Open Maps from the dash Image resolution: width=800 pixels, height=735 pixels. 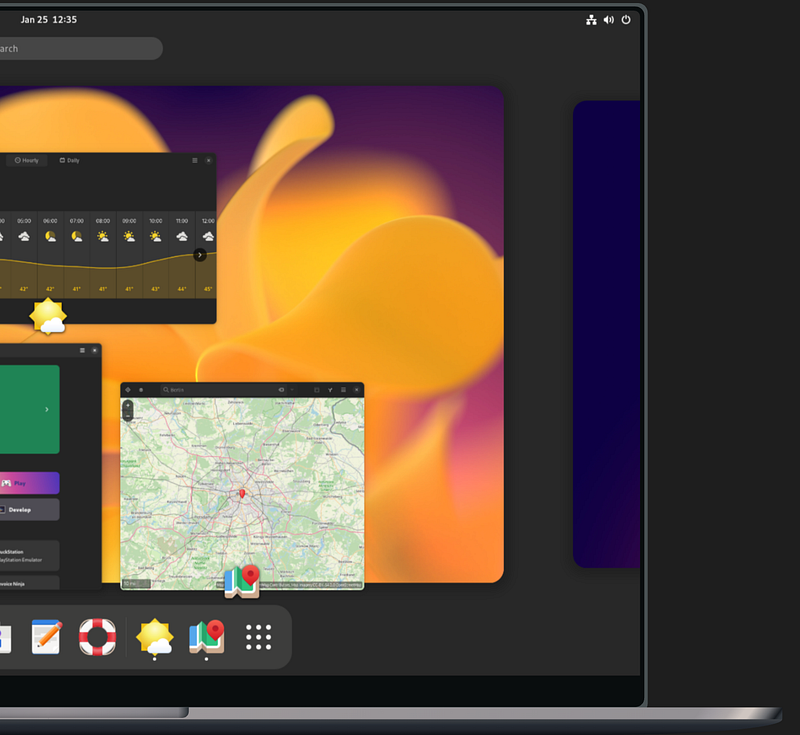point(207,637)
